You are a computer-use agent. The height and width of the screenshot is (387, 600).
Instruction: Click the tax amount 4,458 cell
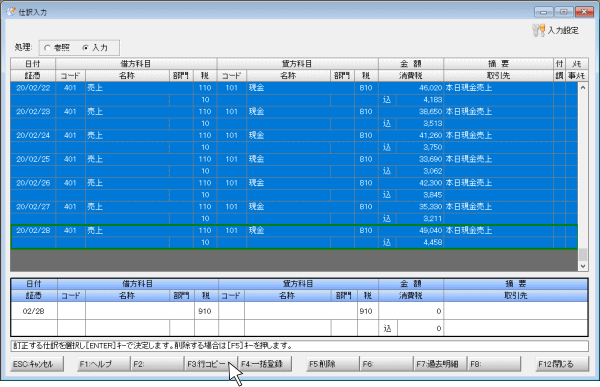(420, 242)
